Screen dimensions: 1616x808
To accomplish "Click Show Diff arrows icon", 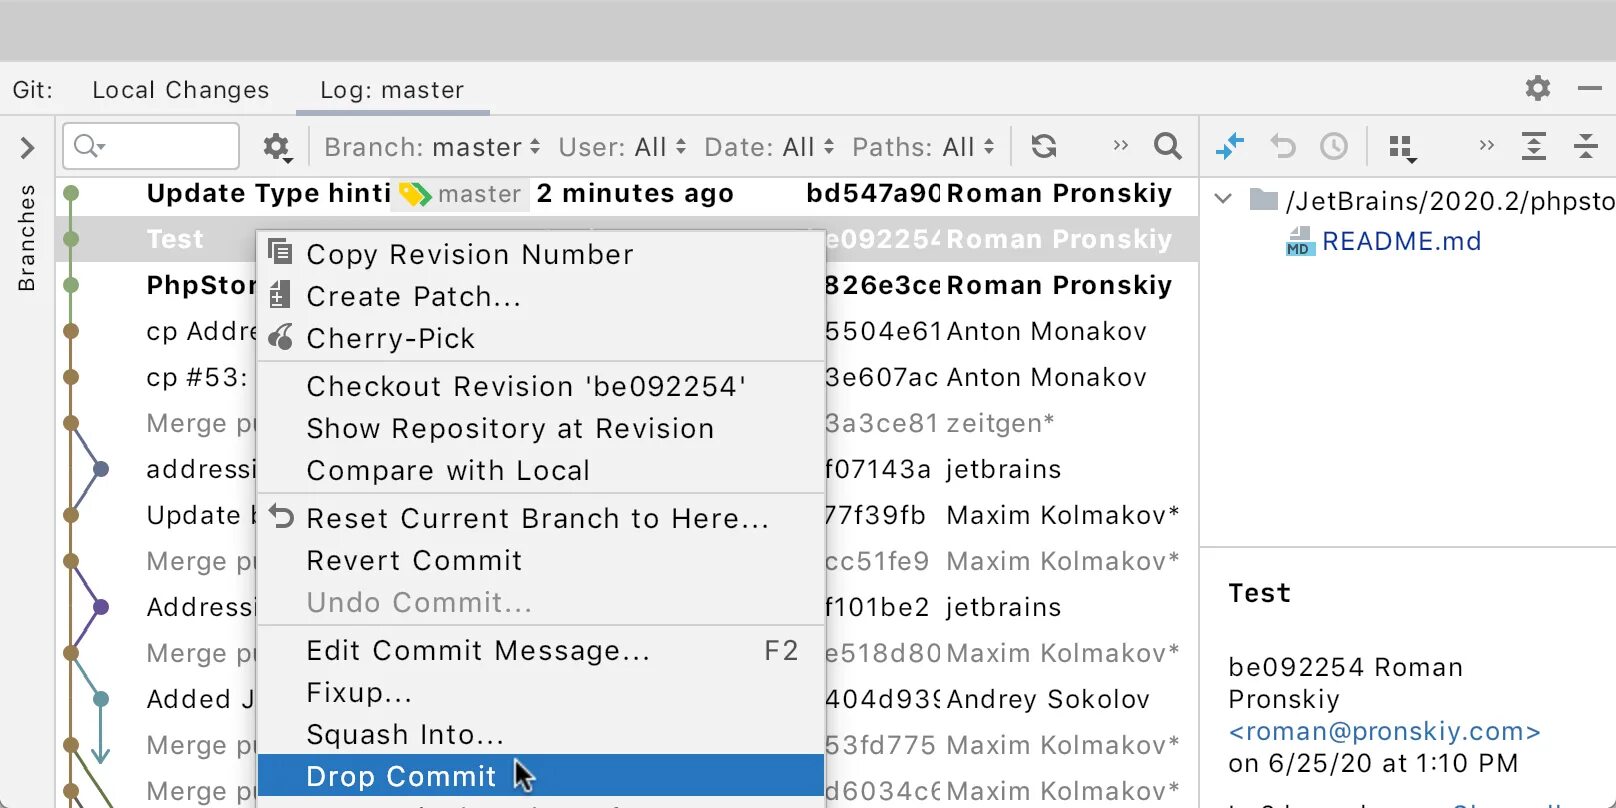I will point(1230,147).
